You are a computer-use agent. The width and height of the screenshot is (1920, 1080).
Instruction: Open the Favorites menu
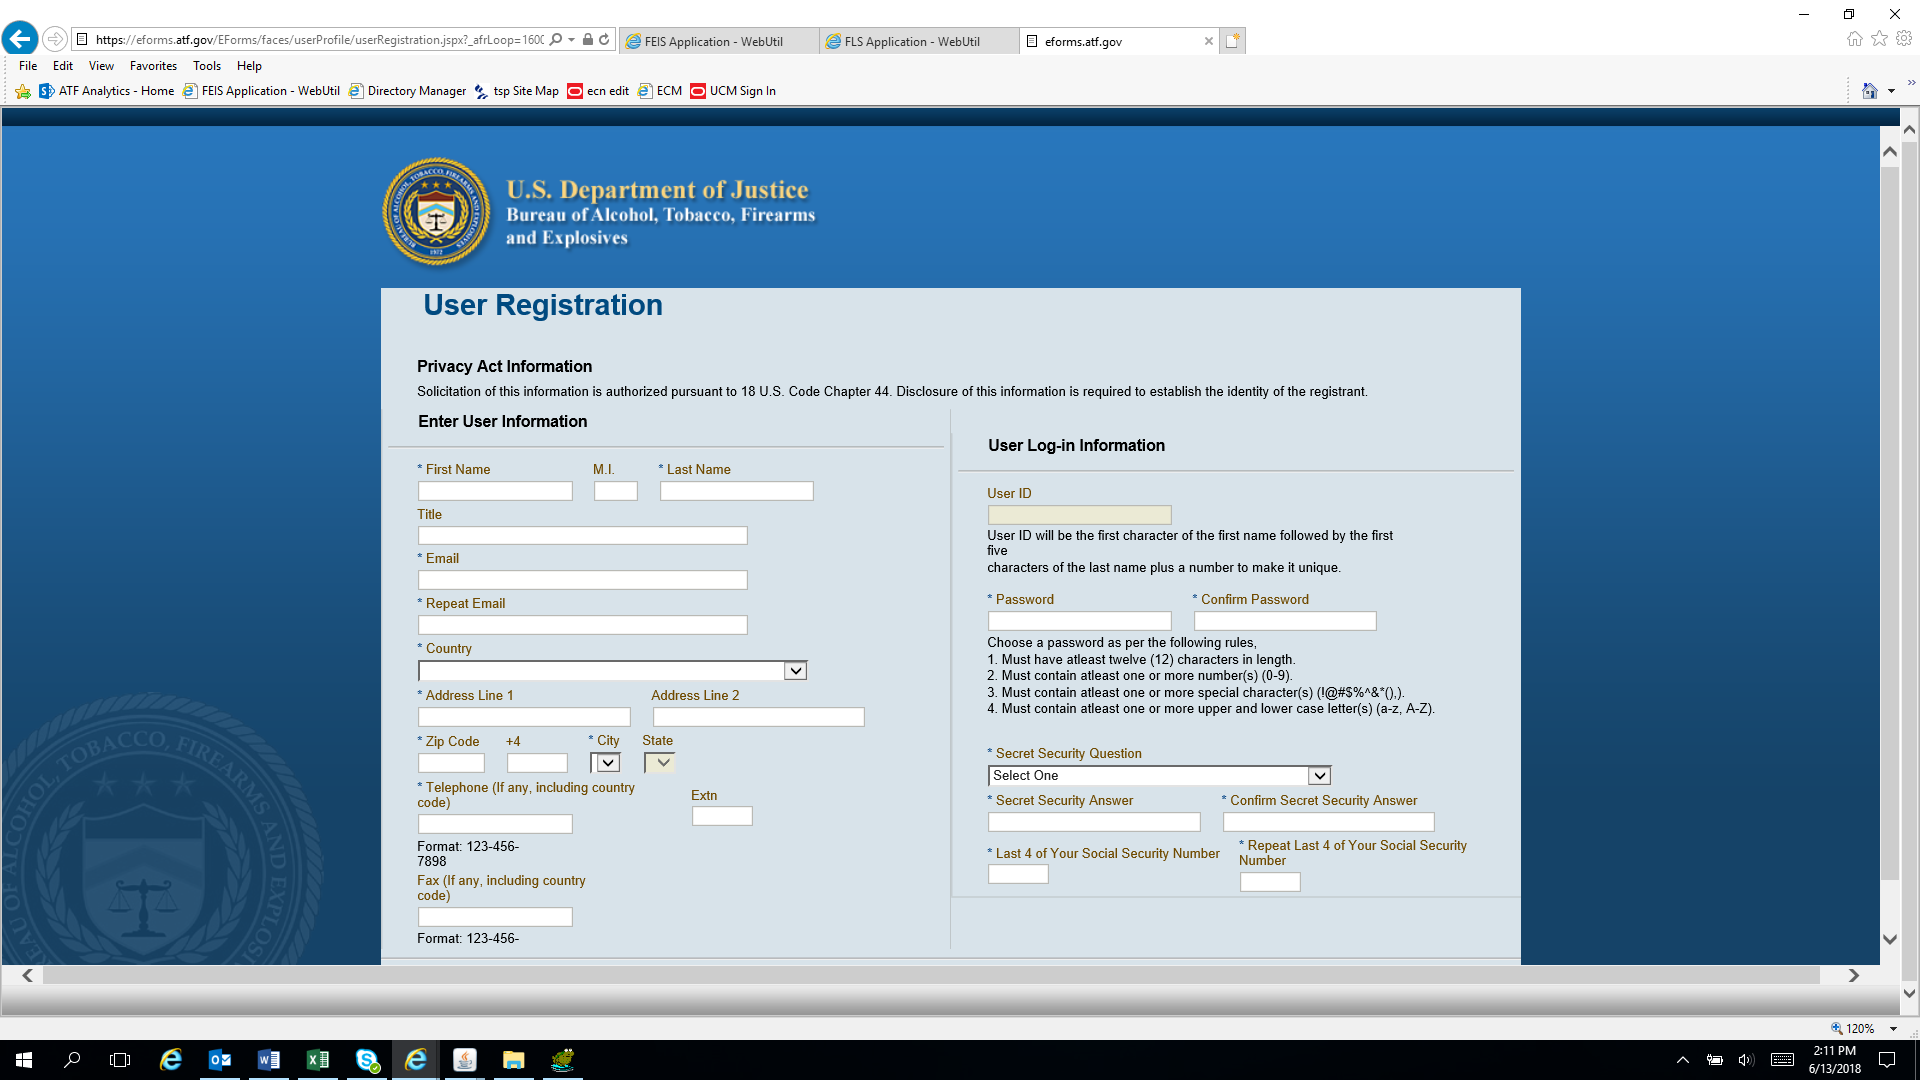(x=153, y=66)
